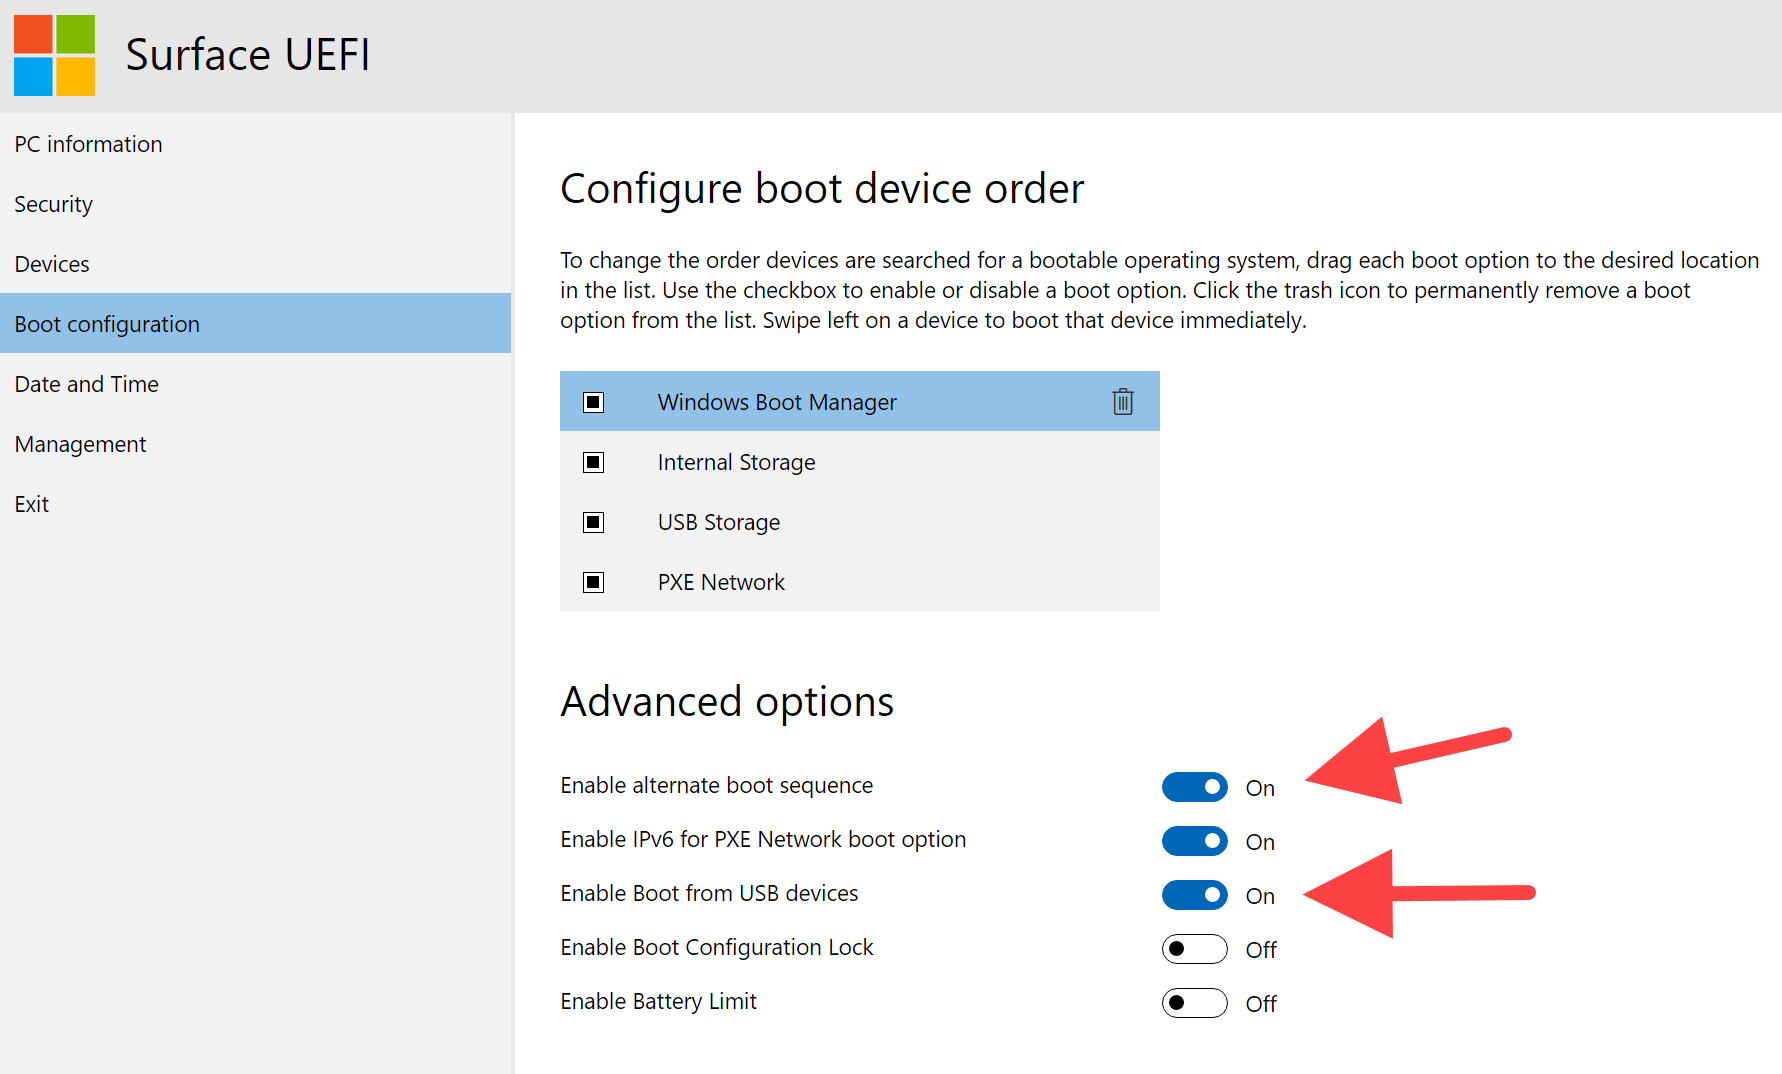Viewport: 1782px width, 1074px height.
Task: Click the Configure boot device order heading
Action: (x=822, y=189)
